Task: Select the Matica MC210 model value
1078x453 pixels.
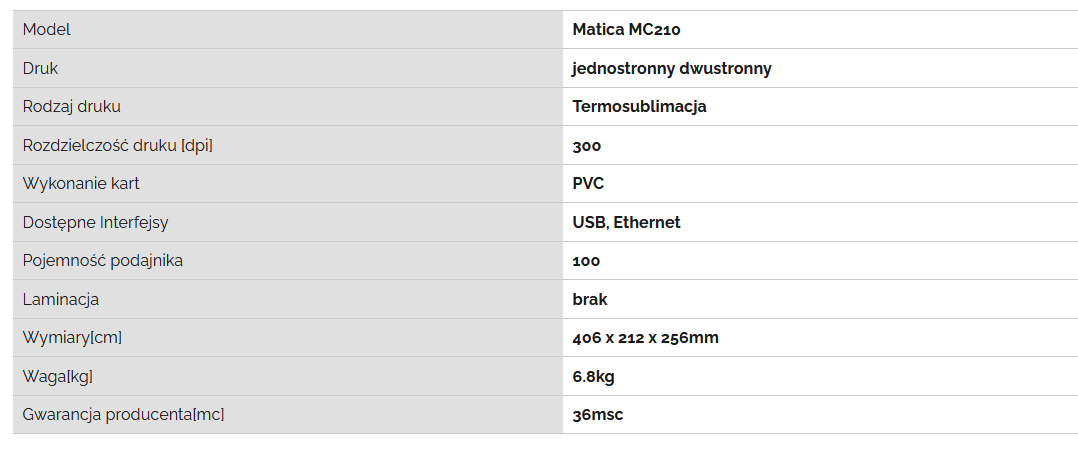Action: click(x=626, y=30)
